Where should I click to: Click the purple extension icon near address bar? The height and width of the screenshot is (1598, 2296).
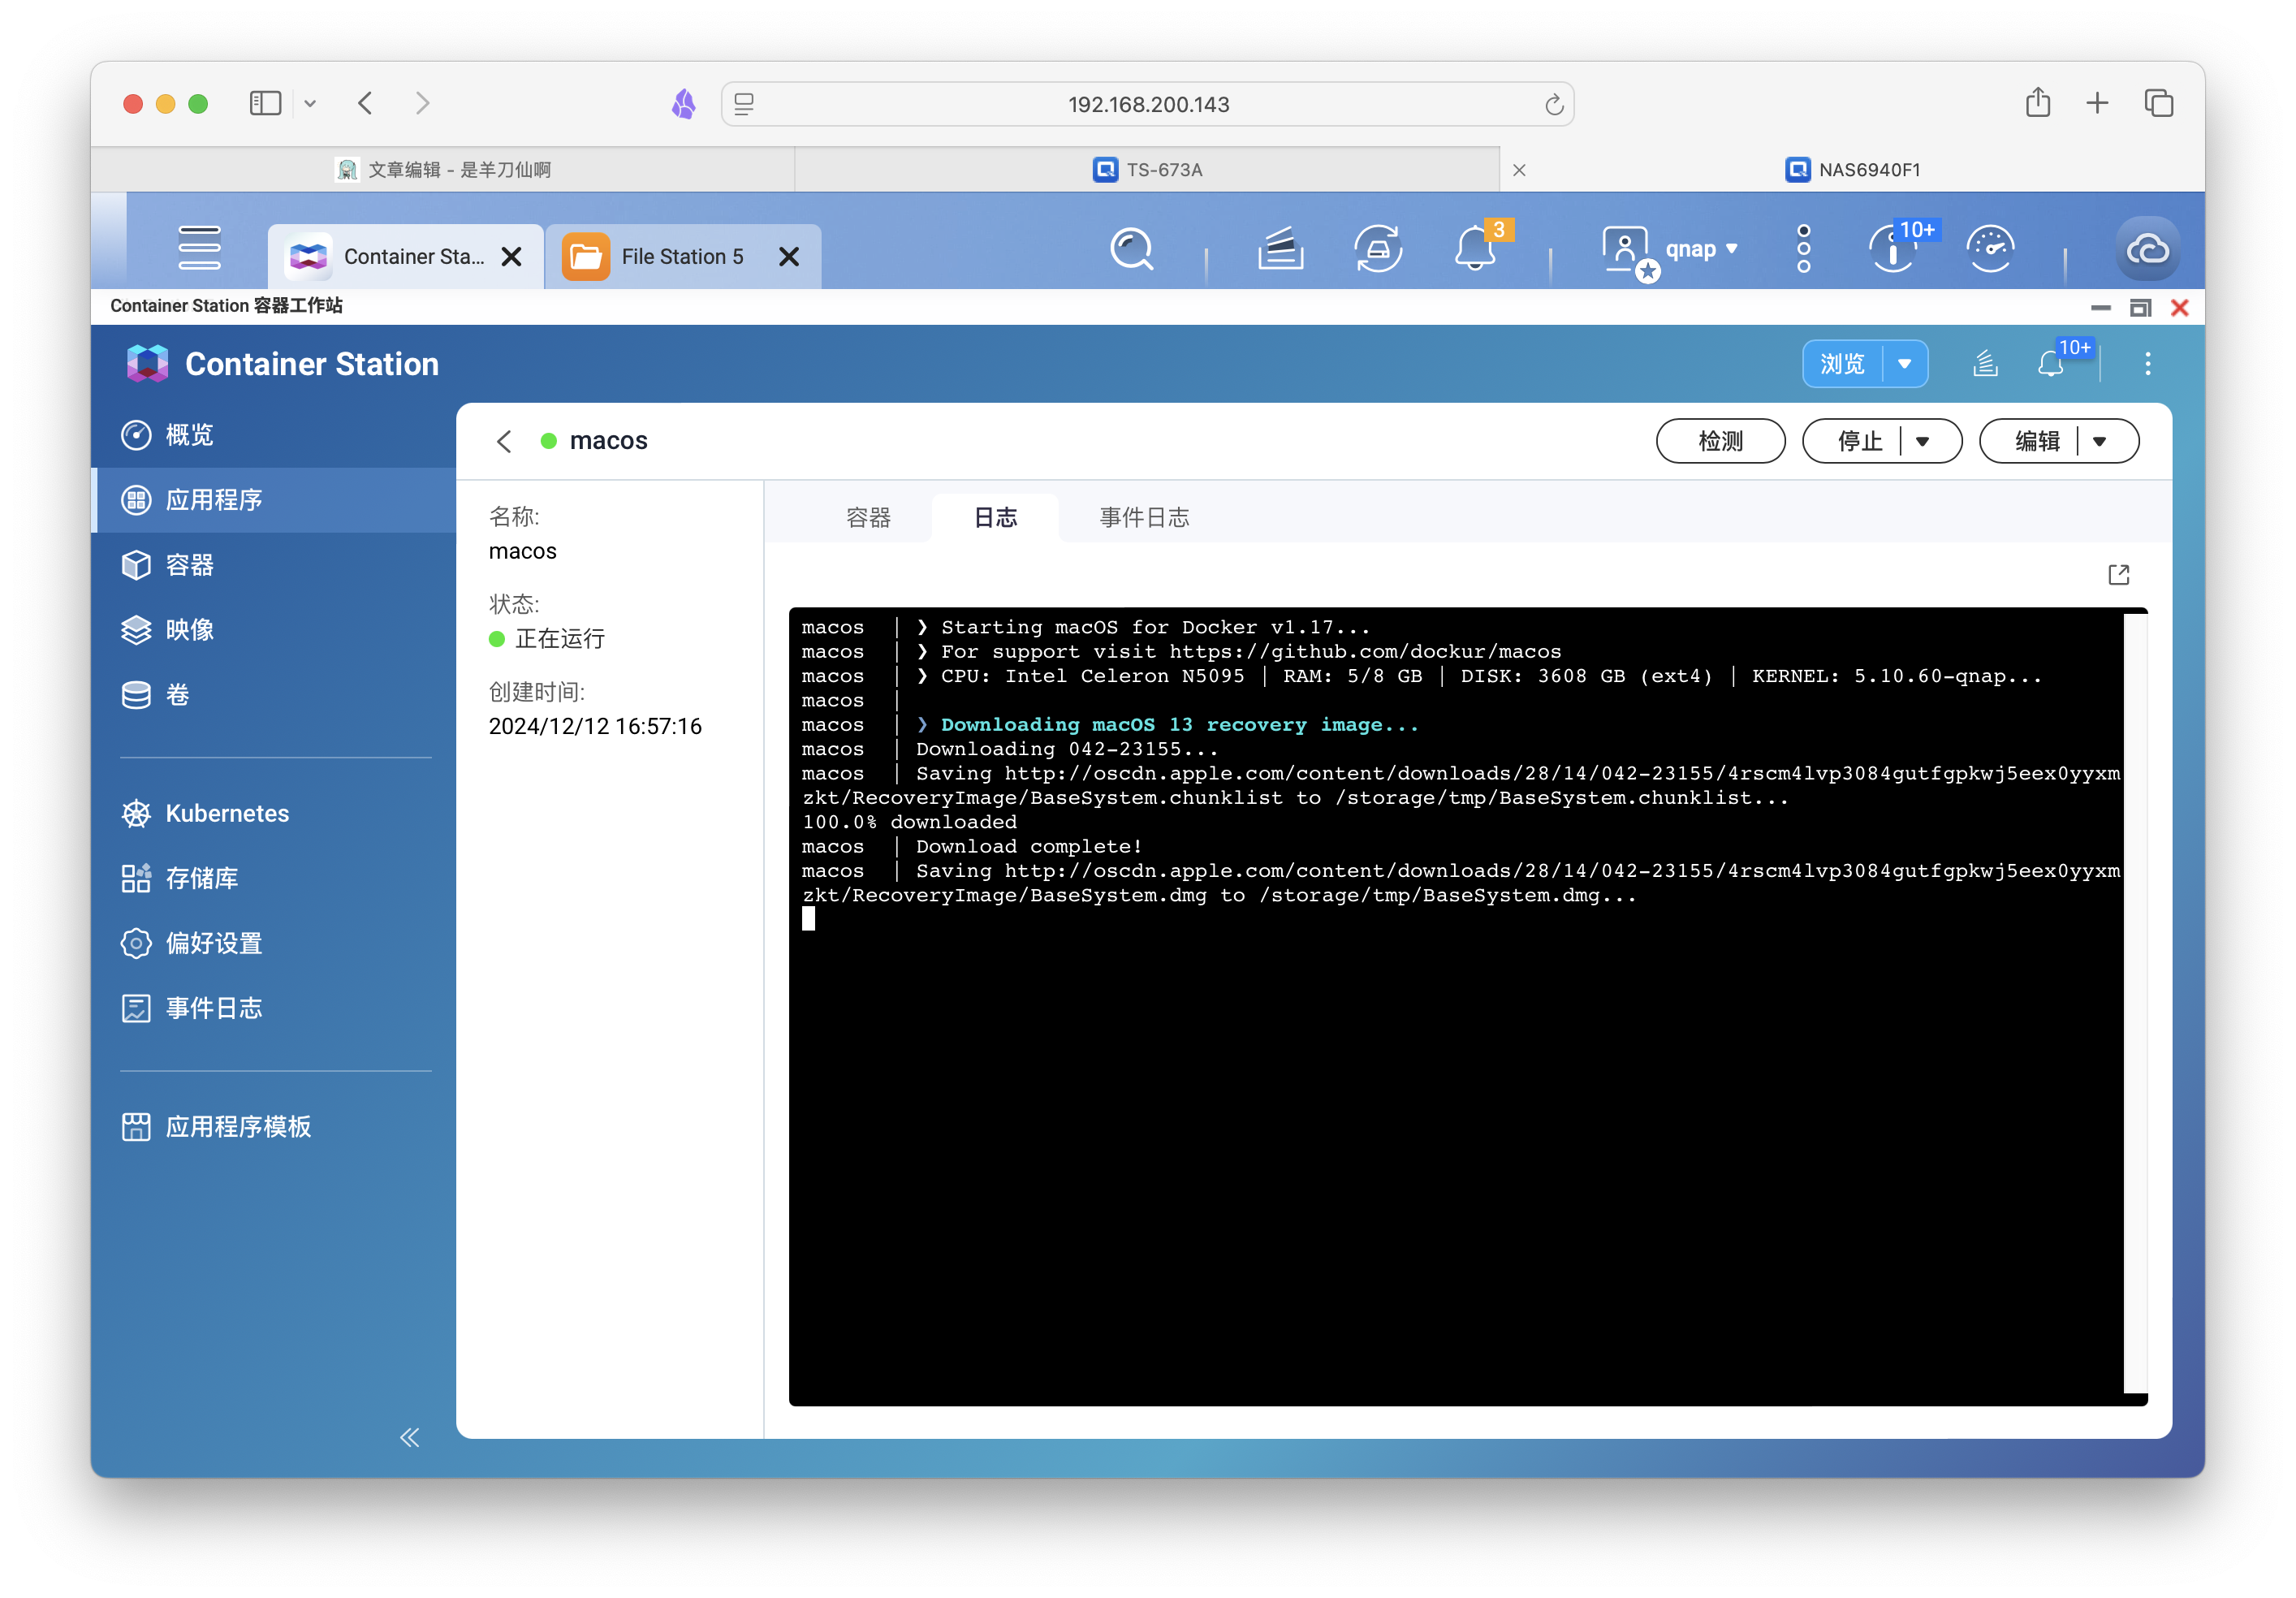(683, 103)
